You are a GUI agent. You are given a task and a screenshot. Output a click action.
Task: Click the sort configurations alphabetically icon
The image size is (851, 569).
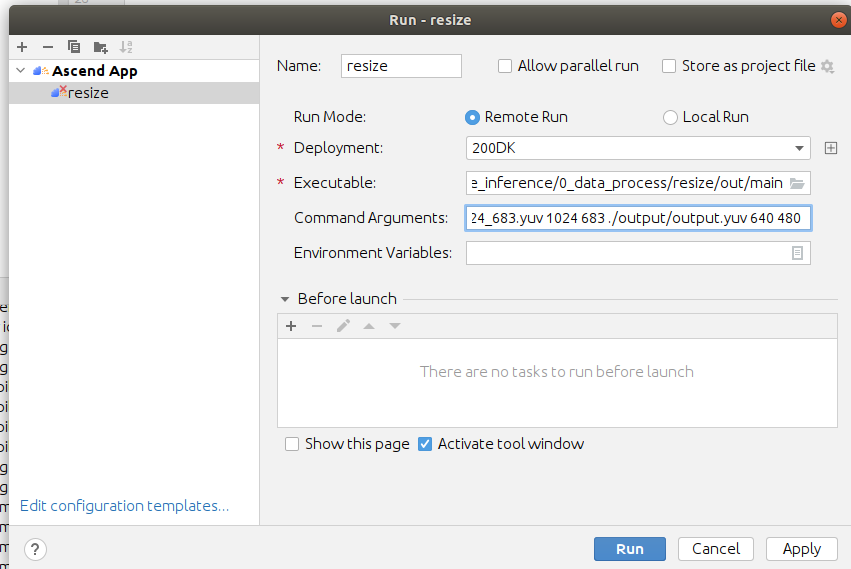coord(126,47)
